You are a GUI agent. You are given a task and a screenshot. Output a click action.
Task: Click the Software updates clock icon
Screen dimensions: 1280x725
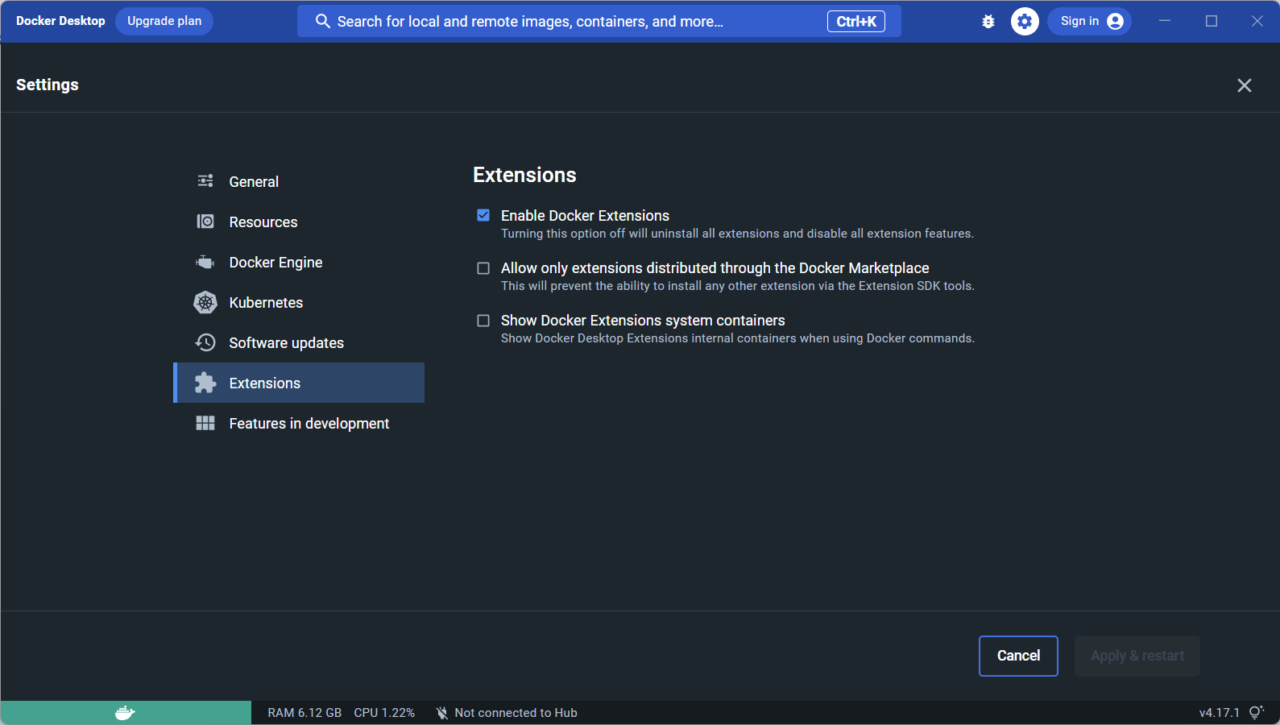click(205, 342)
